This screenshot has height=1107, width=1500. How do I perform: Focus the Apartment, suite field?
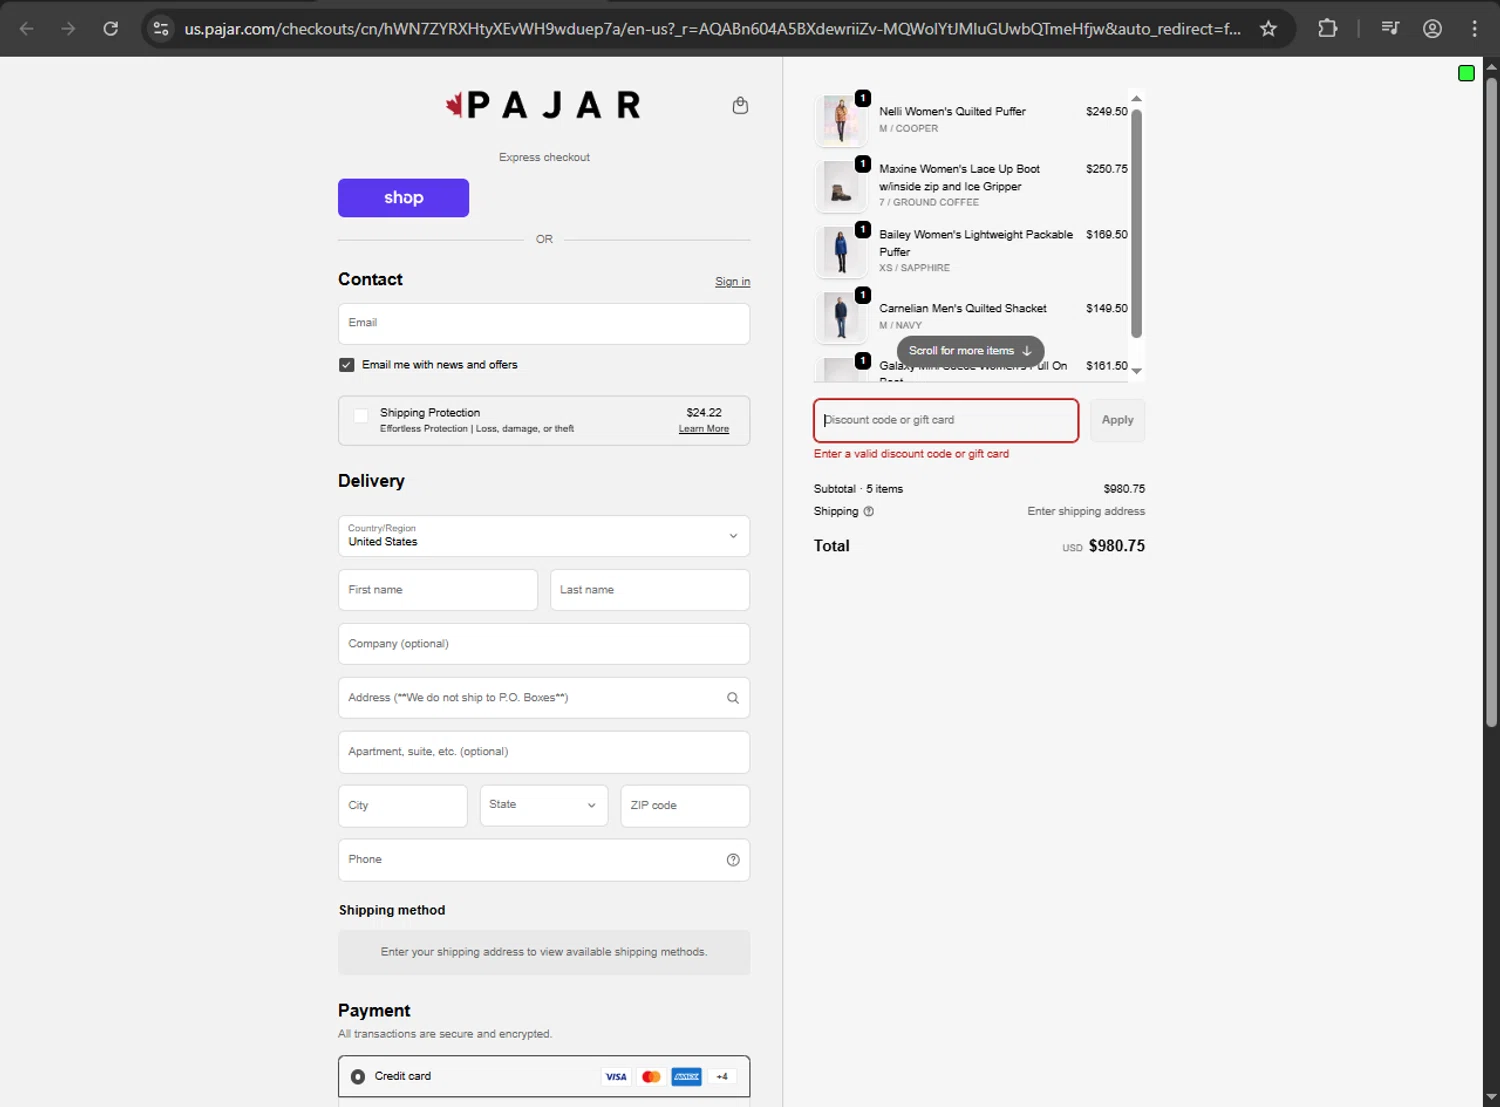point(544,752)
